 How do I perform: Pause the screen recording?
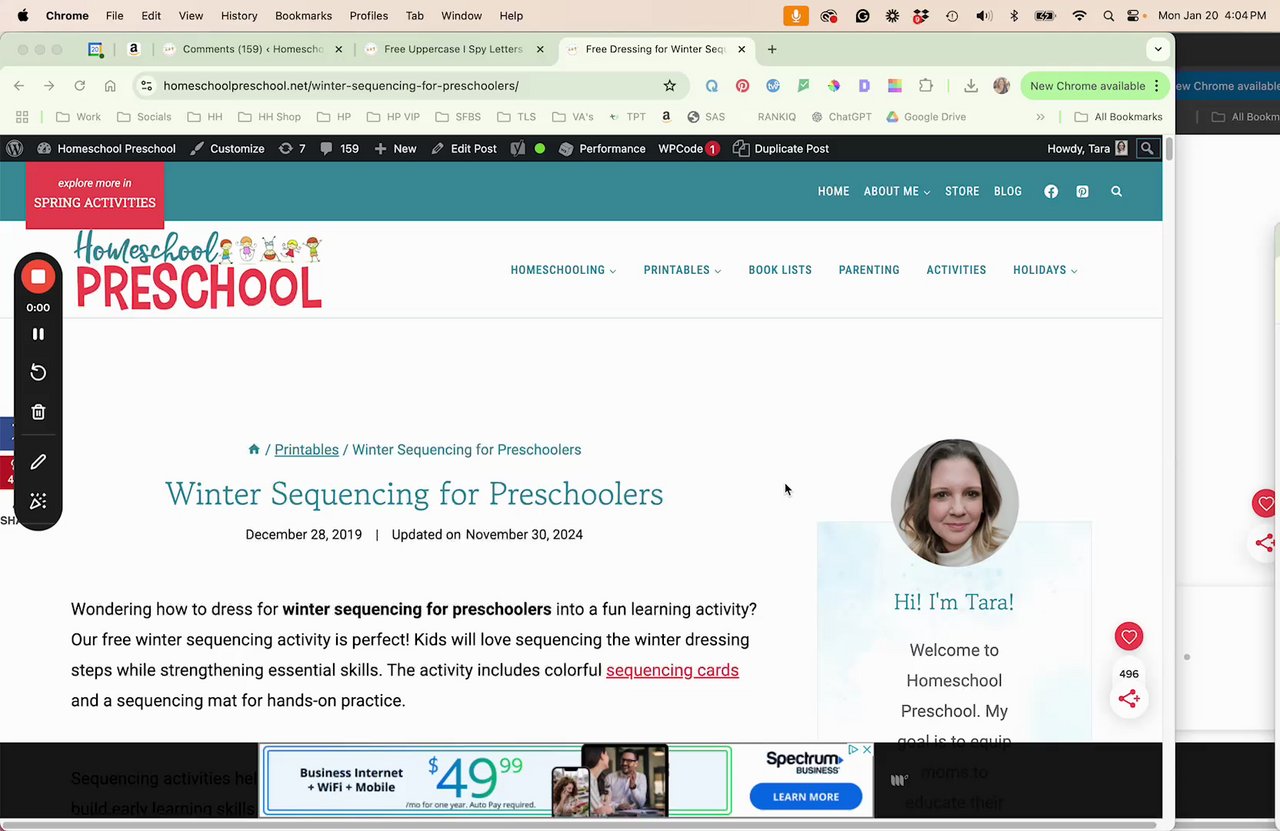(38, 334)
